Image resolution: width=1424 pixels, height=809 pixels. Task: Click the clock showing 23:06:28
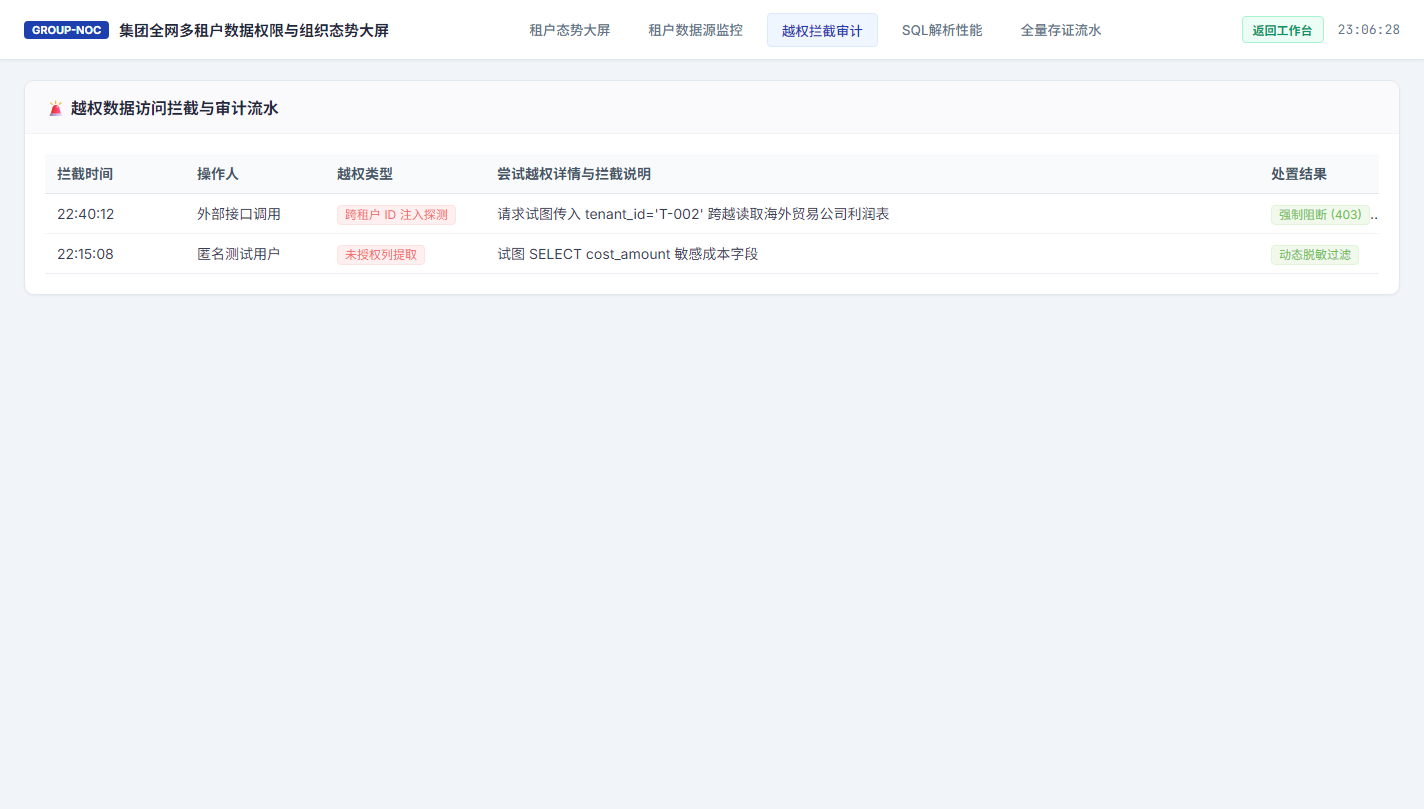pyautogui.click(x=1368, y=30)
